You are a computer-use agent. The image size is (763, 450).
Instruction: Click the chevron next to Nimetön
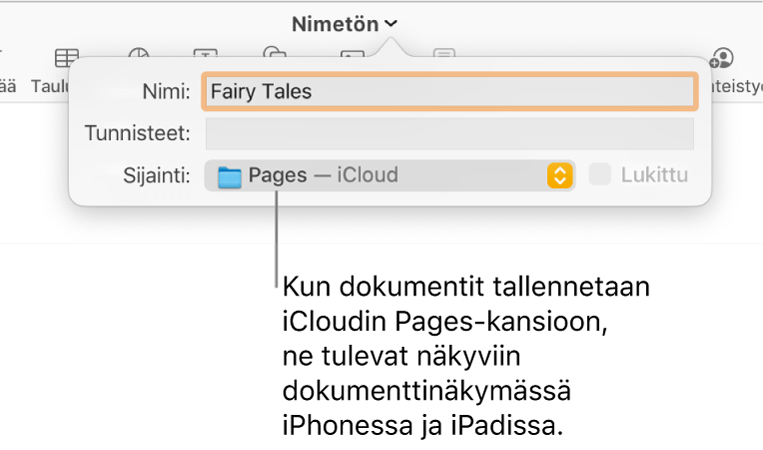click(x=391, y=23)
